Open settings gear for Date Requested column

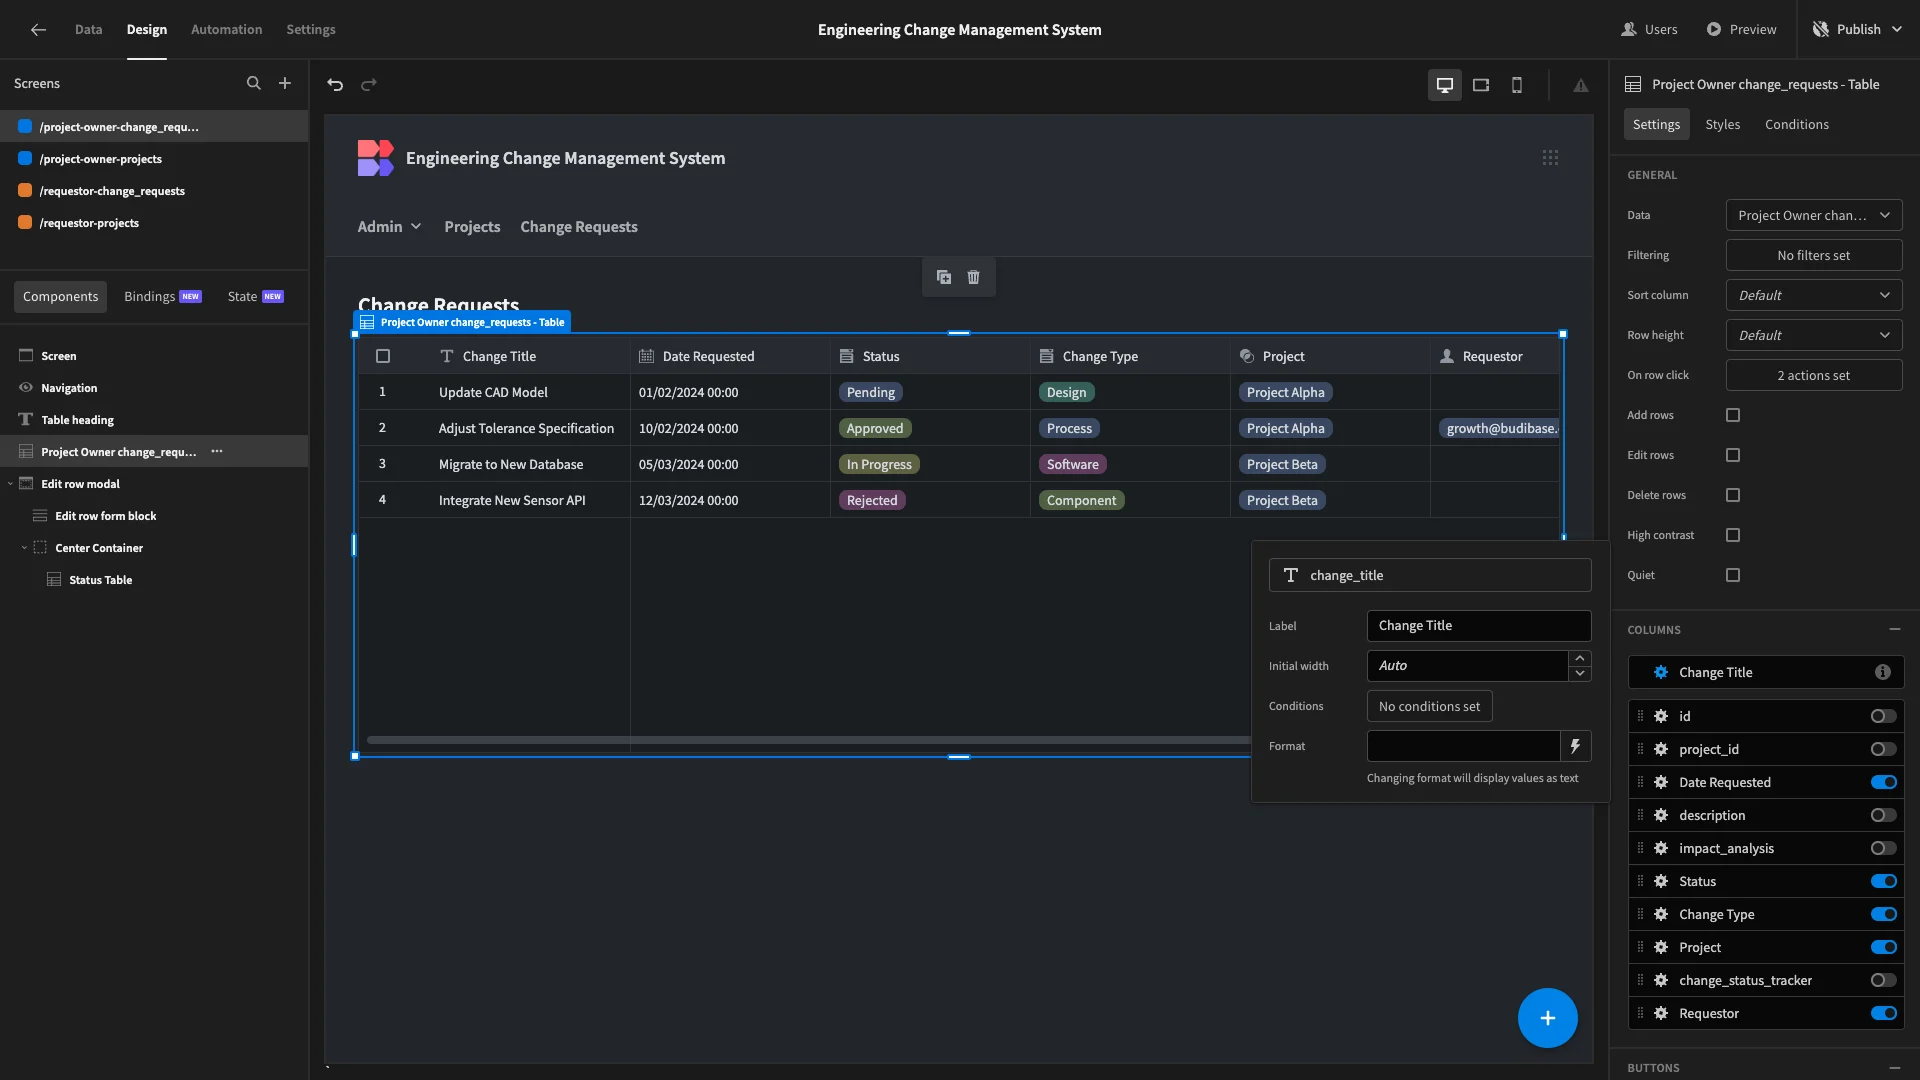click(1661, 783)
